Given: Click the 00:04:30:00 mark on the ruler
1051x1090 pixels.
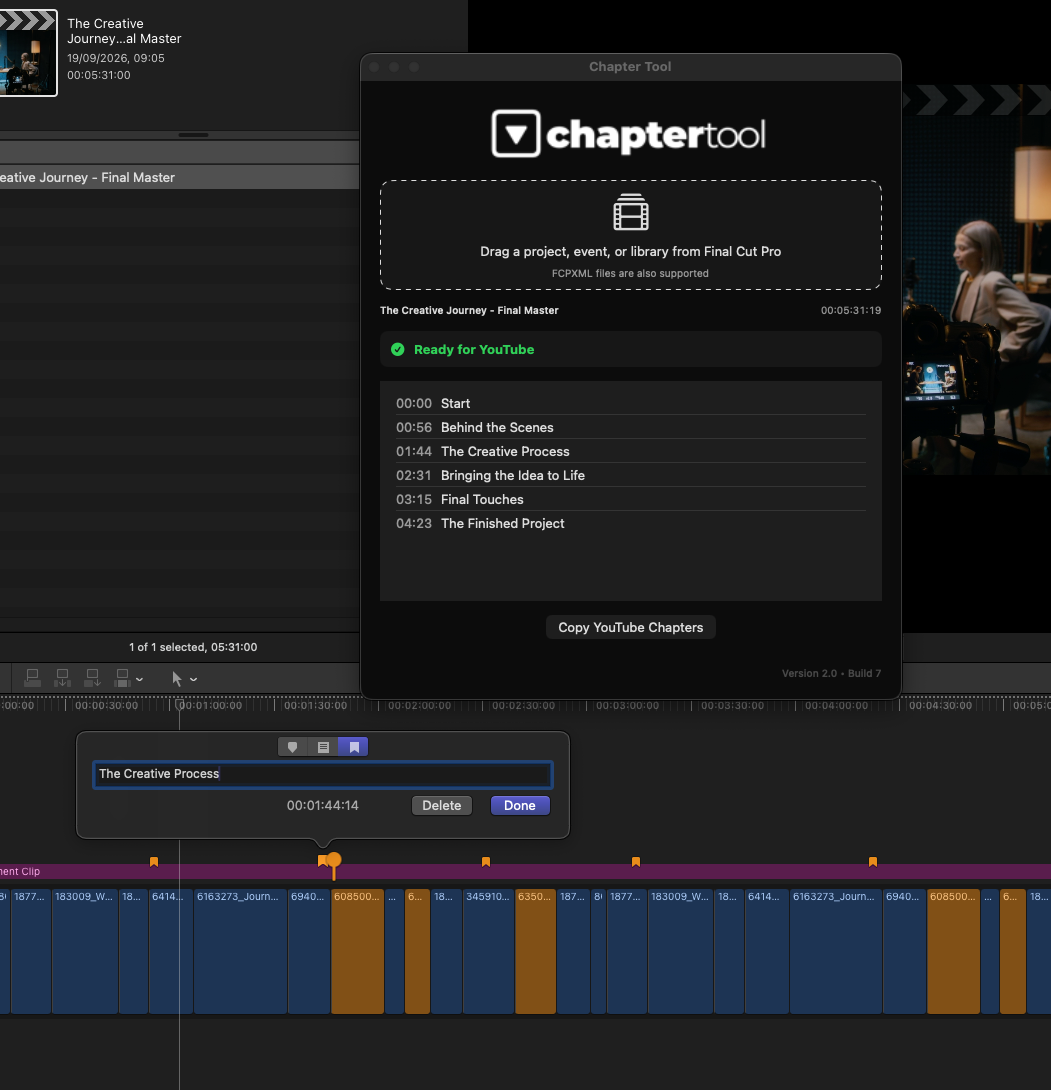Looking at the screenshot, I should tap(940, 706).
